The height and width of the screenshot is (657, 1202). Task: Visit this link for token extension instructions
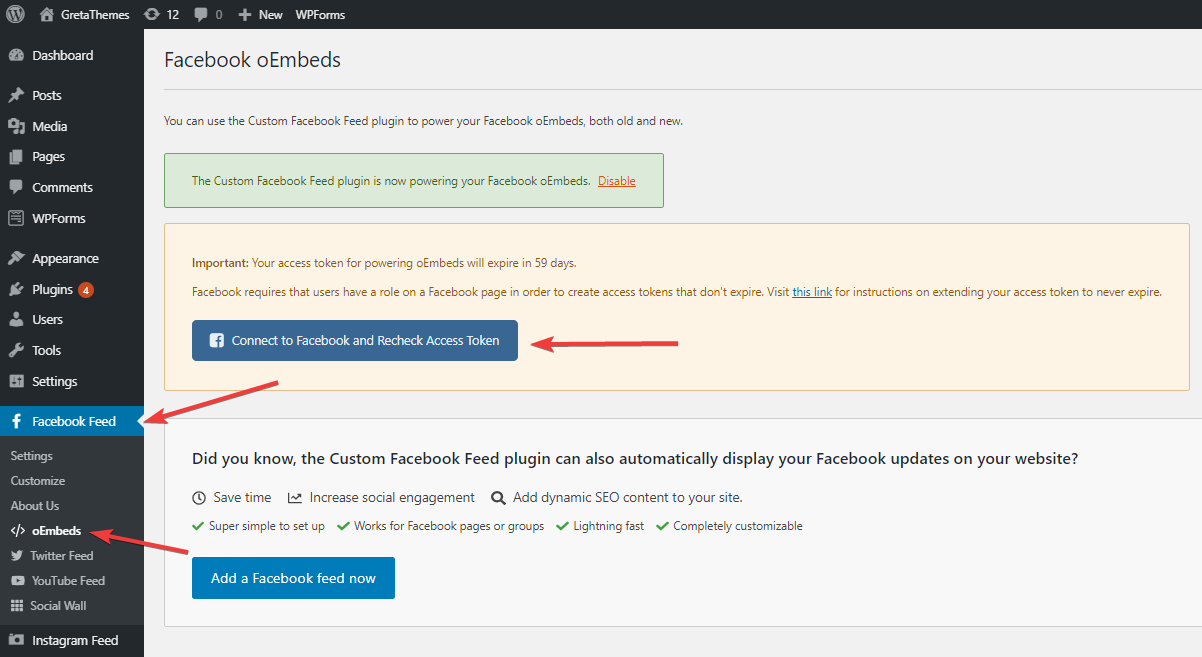pos(812,292)
